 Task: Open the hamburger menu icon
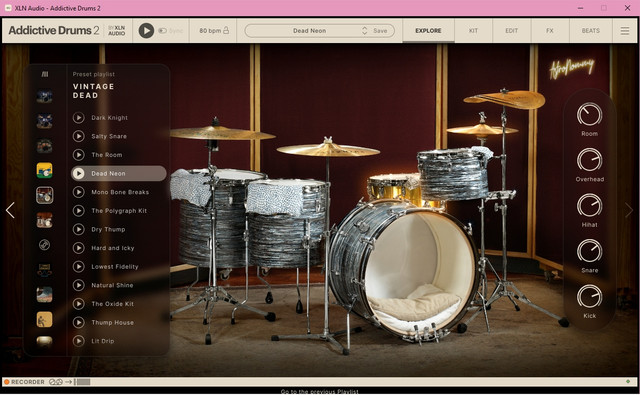tap(624, 31)
